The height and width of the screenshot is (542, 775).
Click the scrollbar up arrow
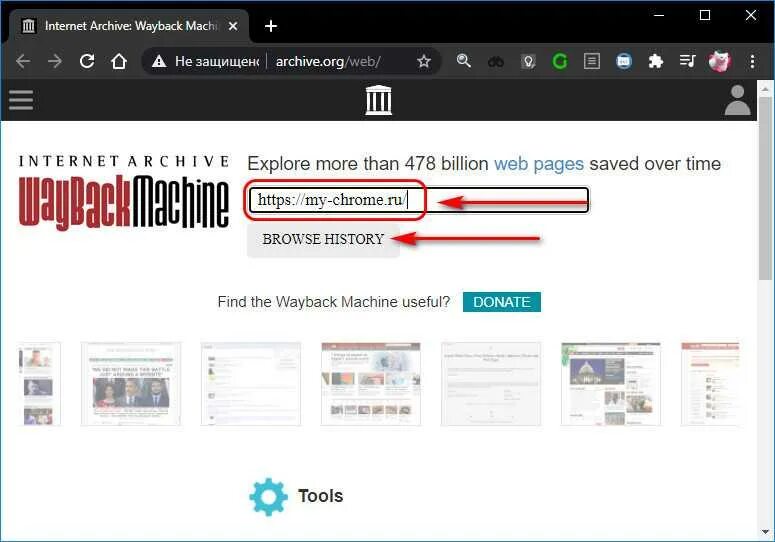766,89
